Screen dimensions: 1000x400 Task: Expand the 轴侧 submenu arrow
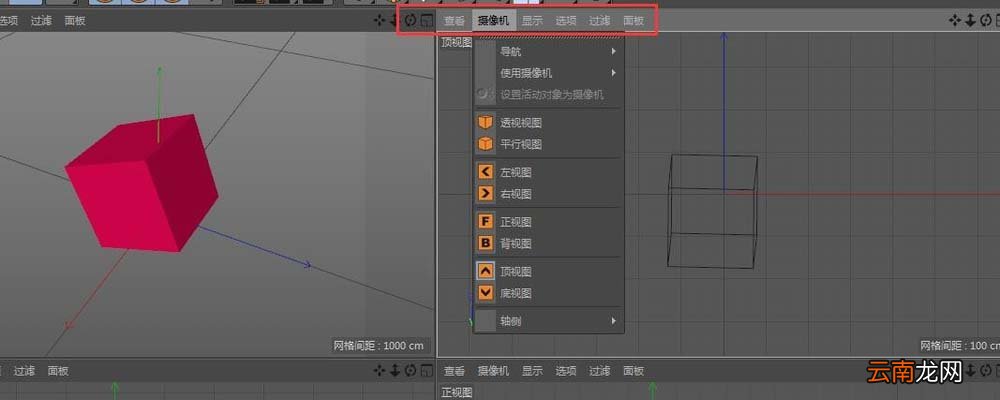pyautogui.click(x=614, y=321)
